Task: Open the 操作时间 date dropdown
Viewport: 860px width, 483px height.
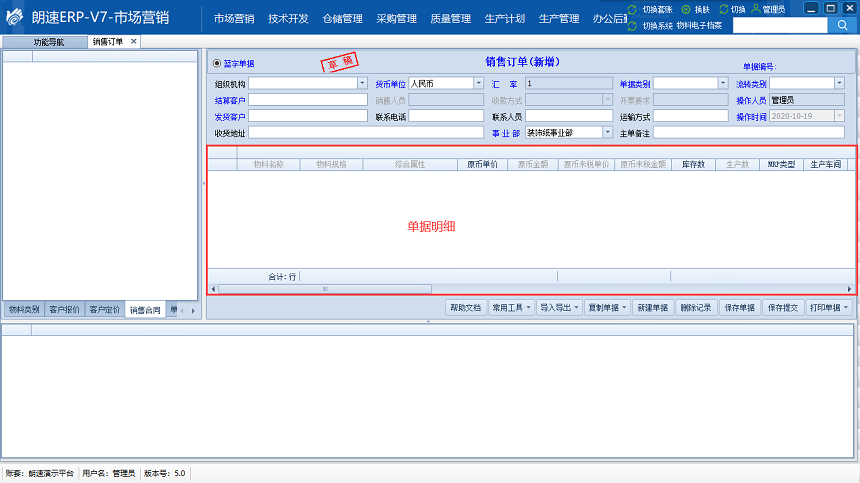Action: click(x=839, y=116)
